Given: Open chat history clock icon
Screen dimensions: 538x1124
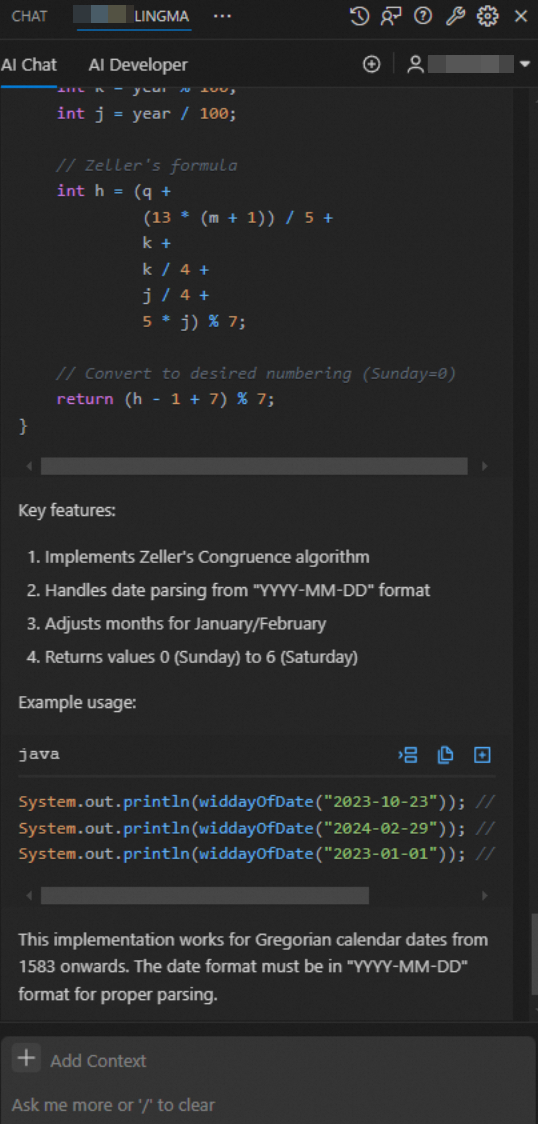Looking at the screenshot, I should [x=359, y=16].
